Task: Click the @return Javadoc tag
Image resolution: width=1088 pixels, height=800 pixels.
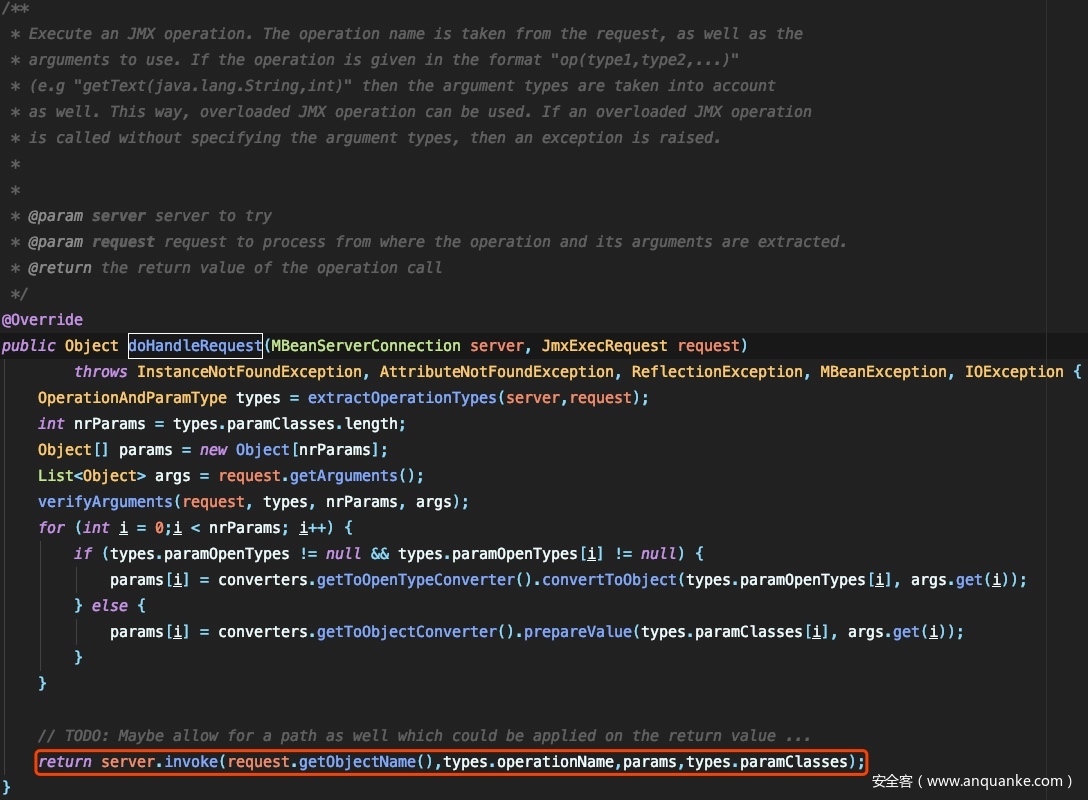Action: coord(60,268)
